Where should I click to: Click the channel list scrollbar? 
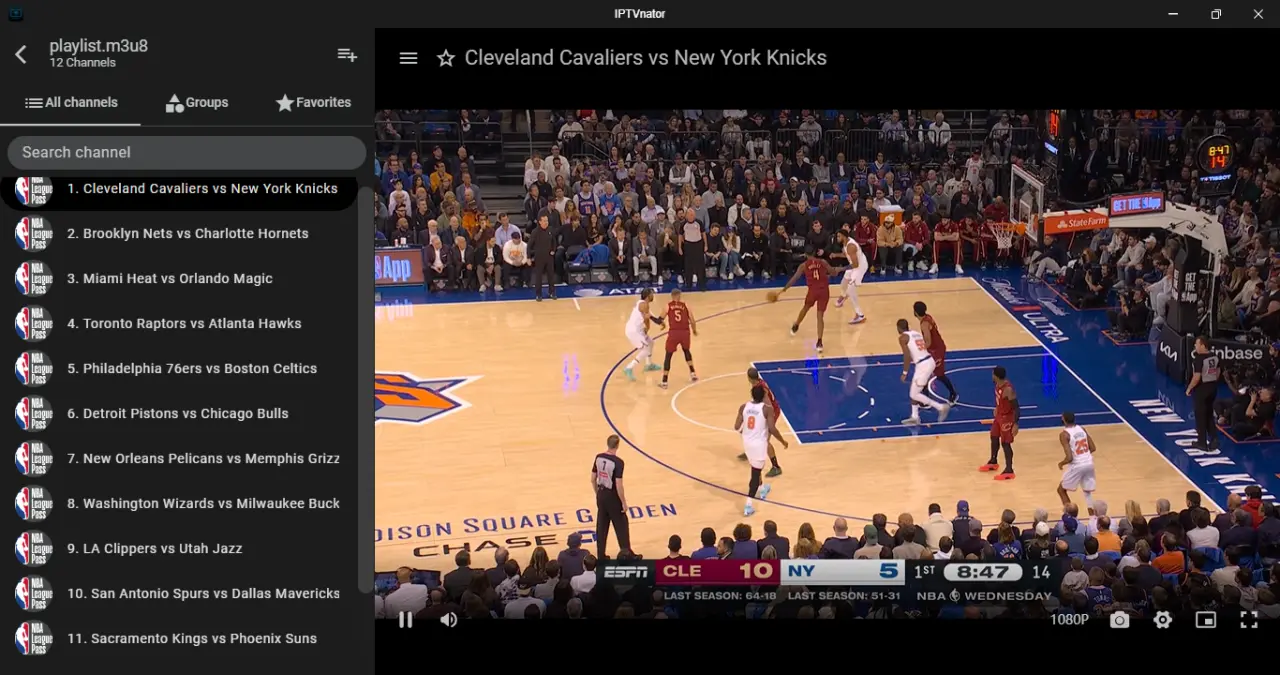click(365, 390)
